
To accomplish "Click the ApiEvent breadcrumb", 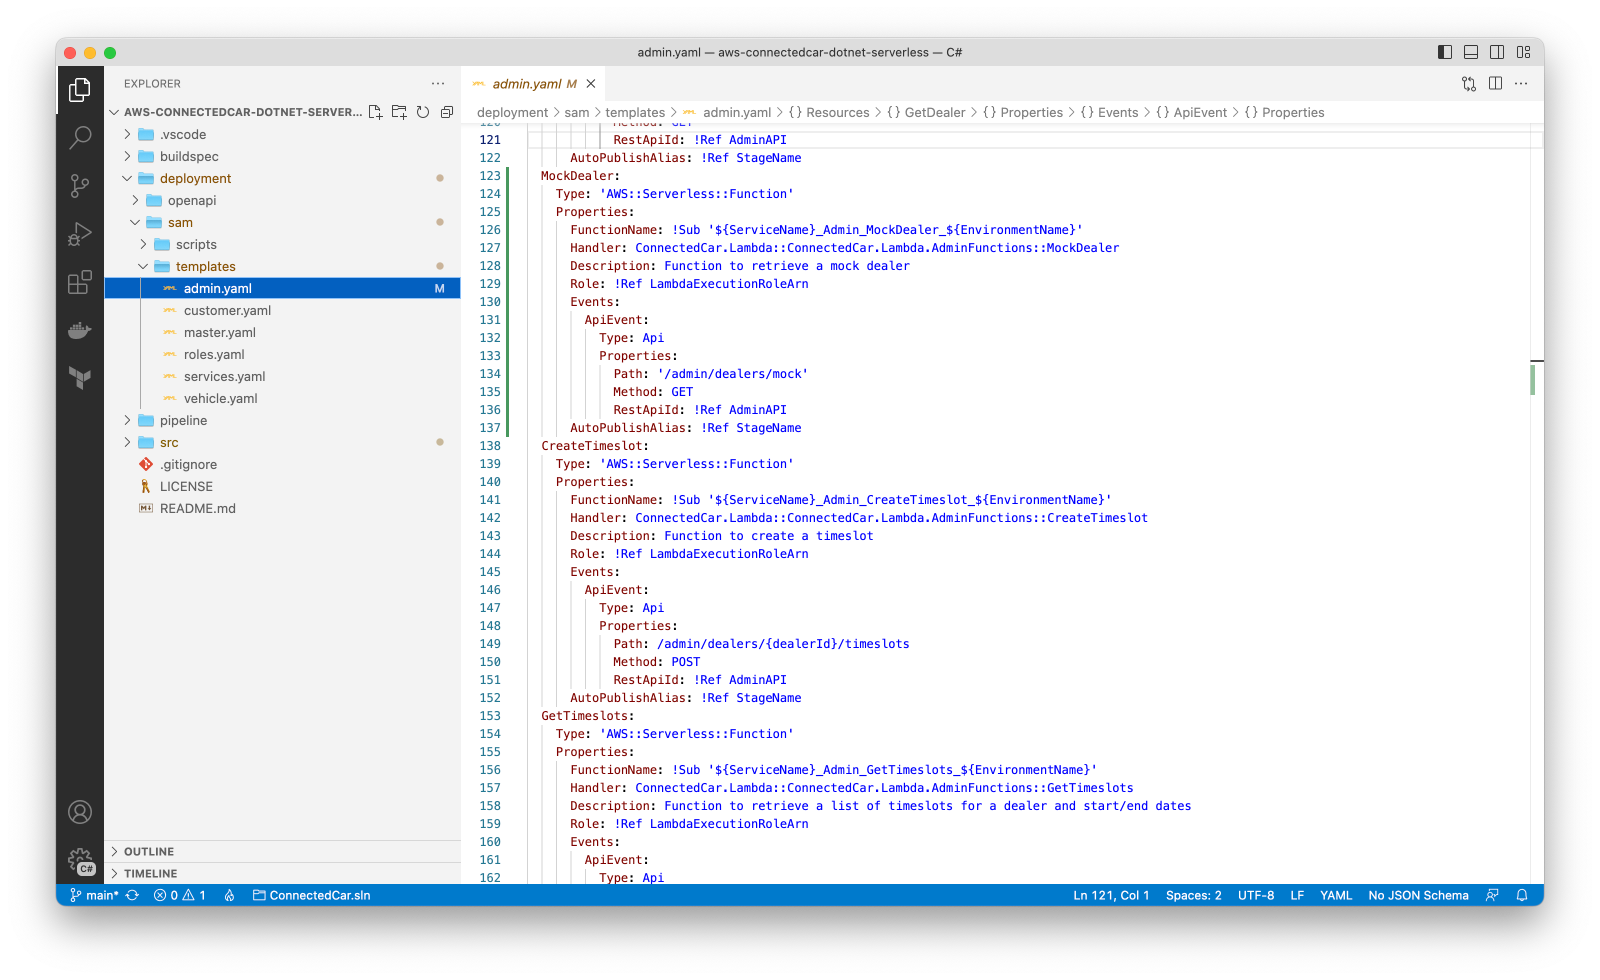I will coord(1191,112).
